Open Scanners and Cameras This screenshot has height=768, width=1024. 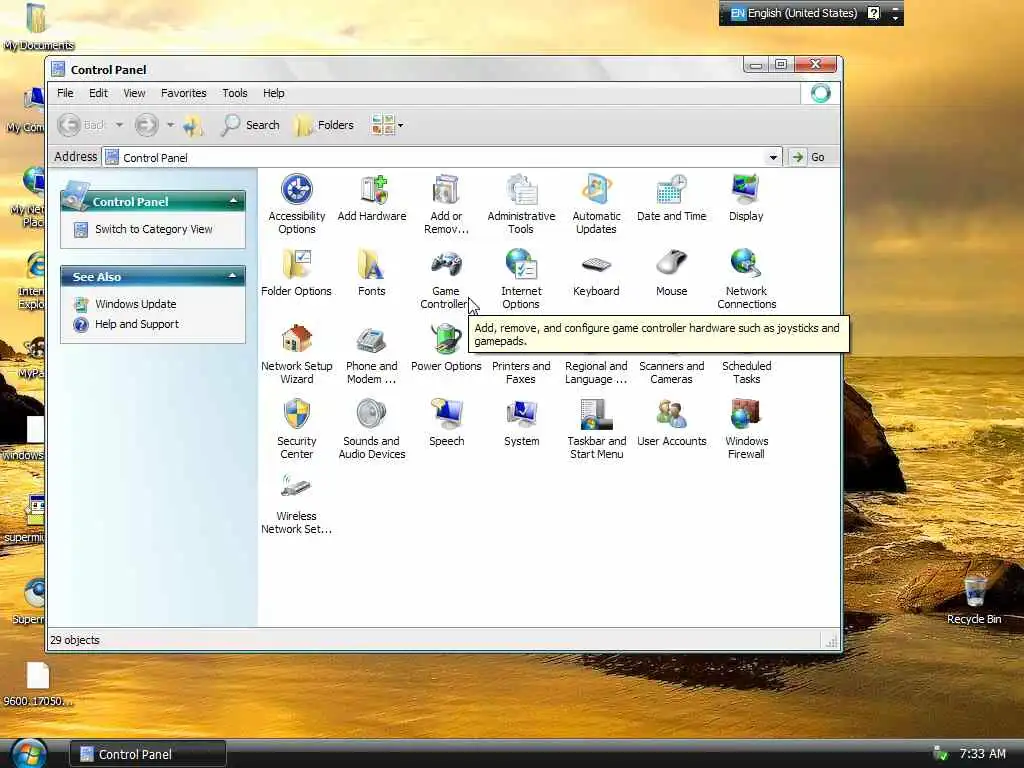click(x=671, y=372)
